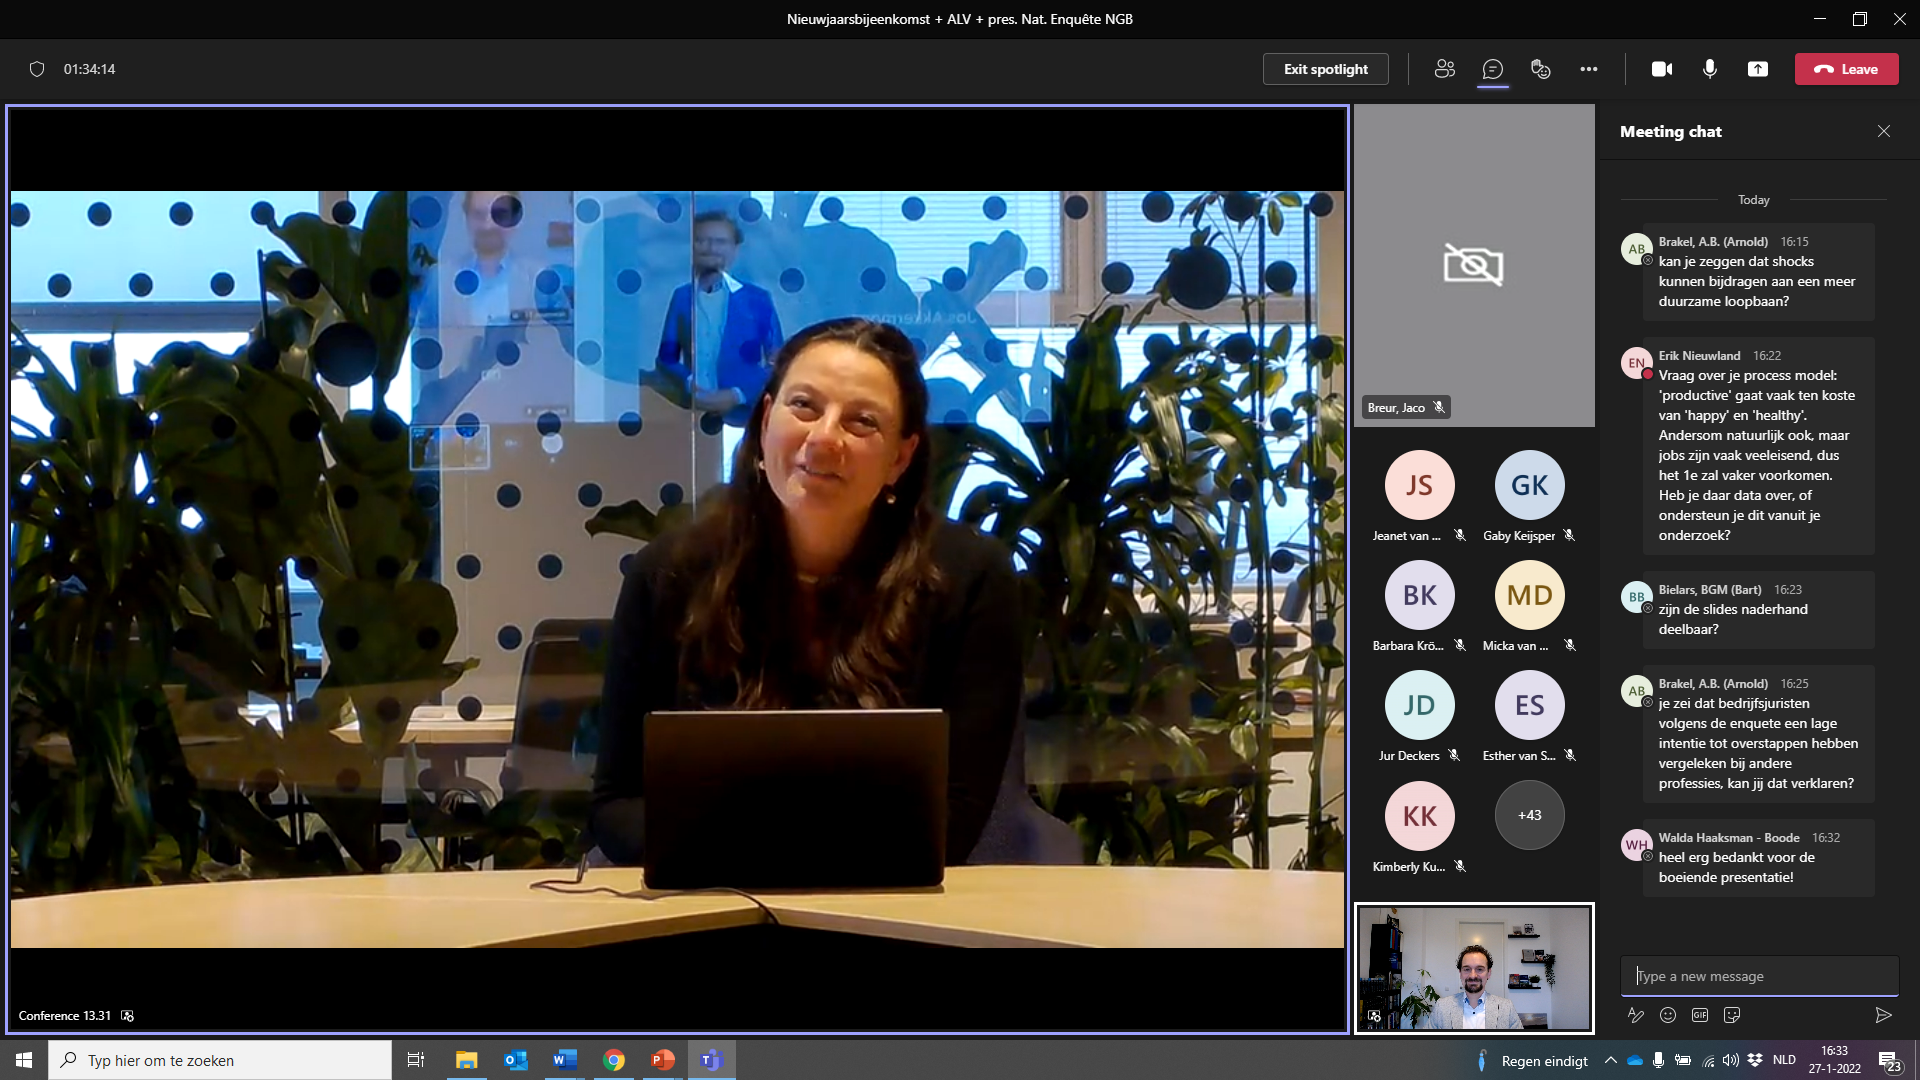Screen dimensions: 1920x1080
Task: Click the shield security info icon
Action: [x=37, y=69]
